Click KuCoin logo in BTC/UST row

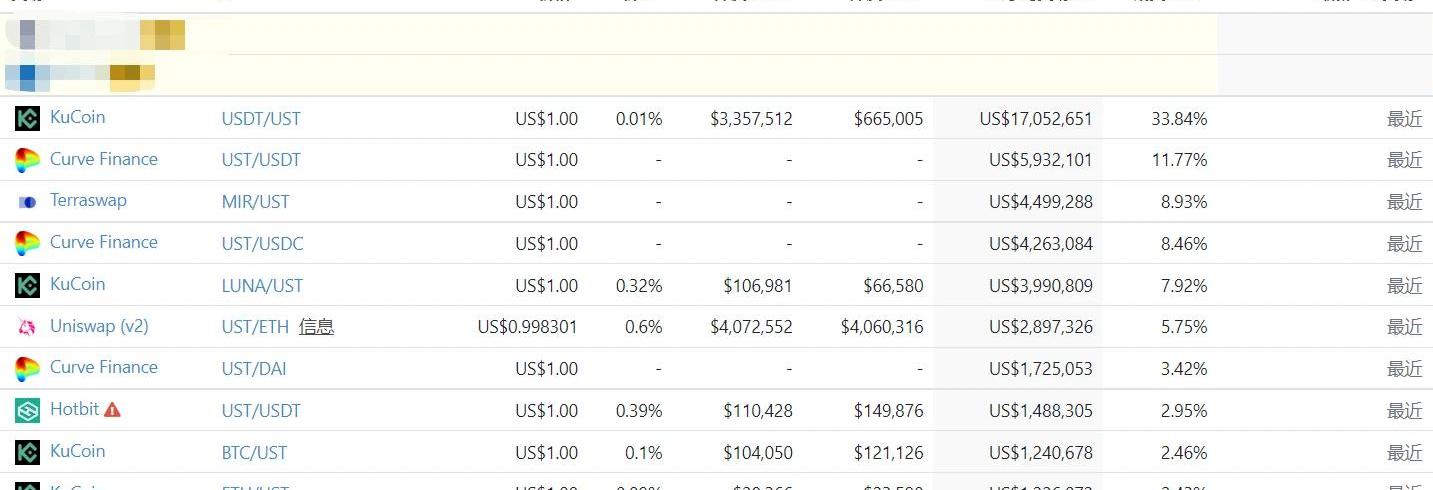pos(27,452)
